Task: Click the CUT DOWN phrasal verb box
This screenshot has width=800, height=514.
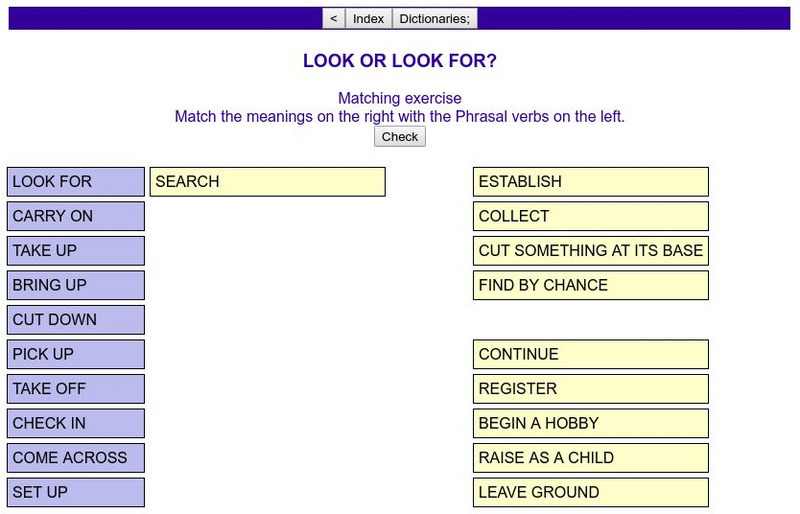Action: click(x=76, y=320)
